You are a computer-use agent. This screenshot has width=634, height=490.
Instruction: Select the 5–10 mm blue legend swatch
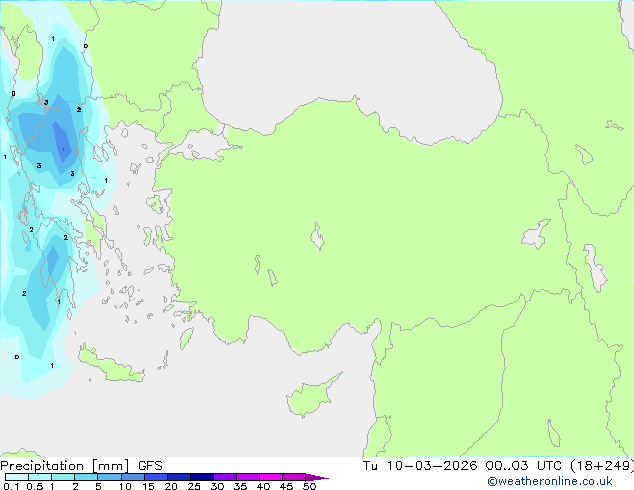click(x=109, y=477)
